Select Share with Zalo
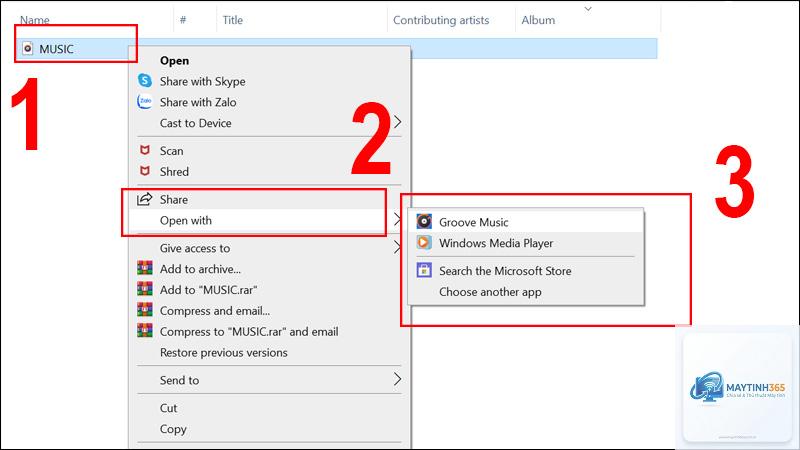Viewport: 800px width, 450px height. [x=198, y=102]
